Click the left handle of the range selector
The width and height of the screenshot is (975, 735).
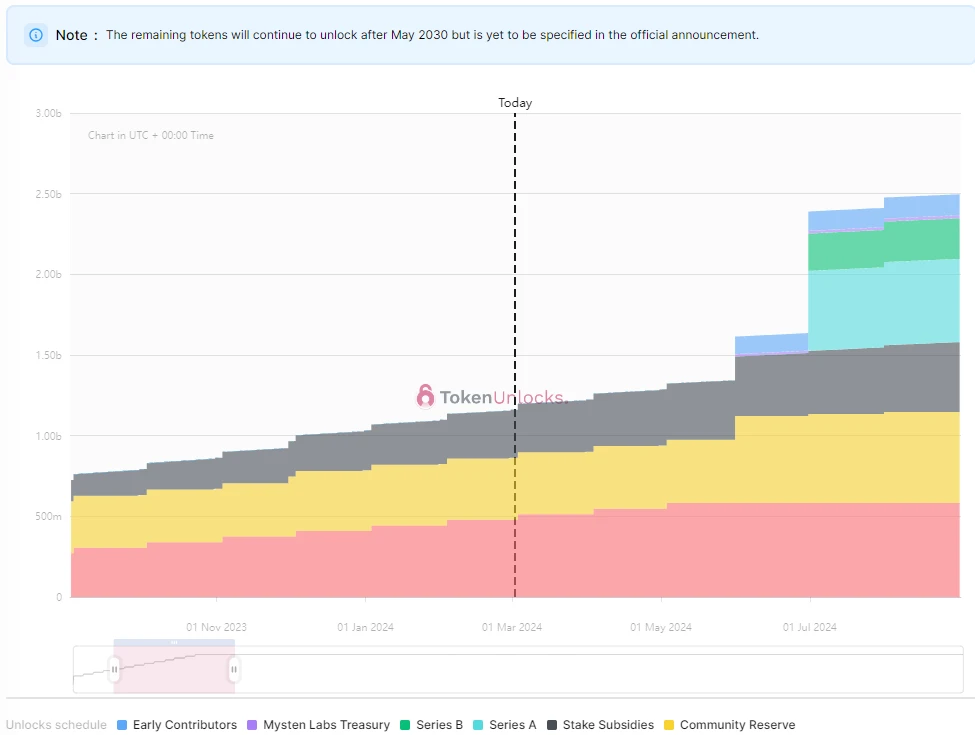click(x=114, y=669)
